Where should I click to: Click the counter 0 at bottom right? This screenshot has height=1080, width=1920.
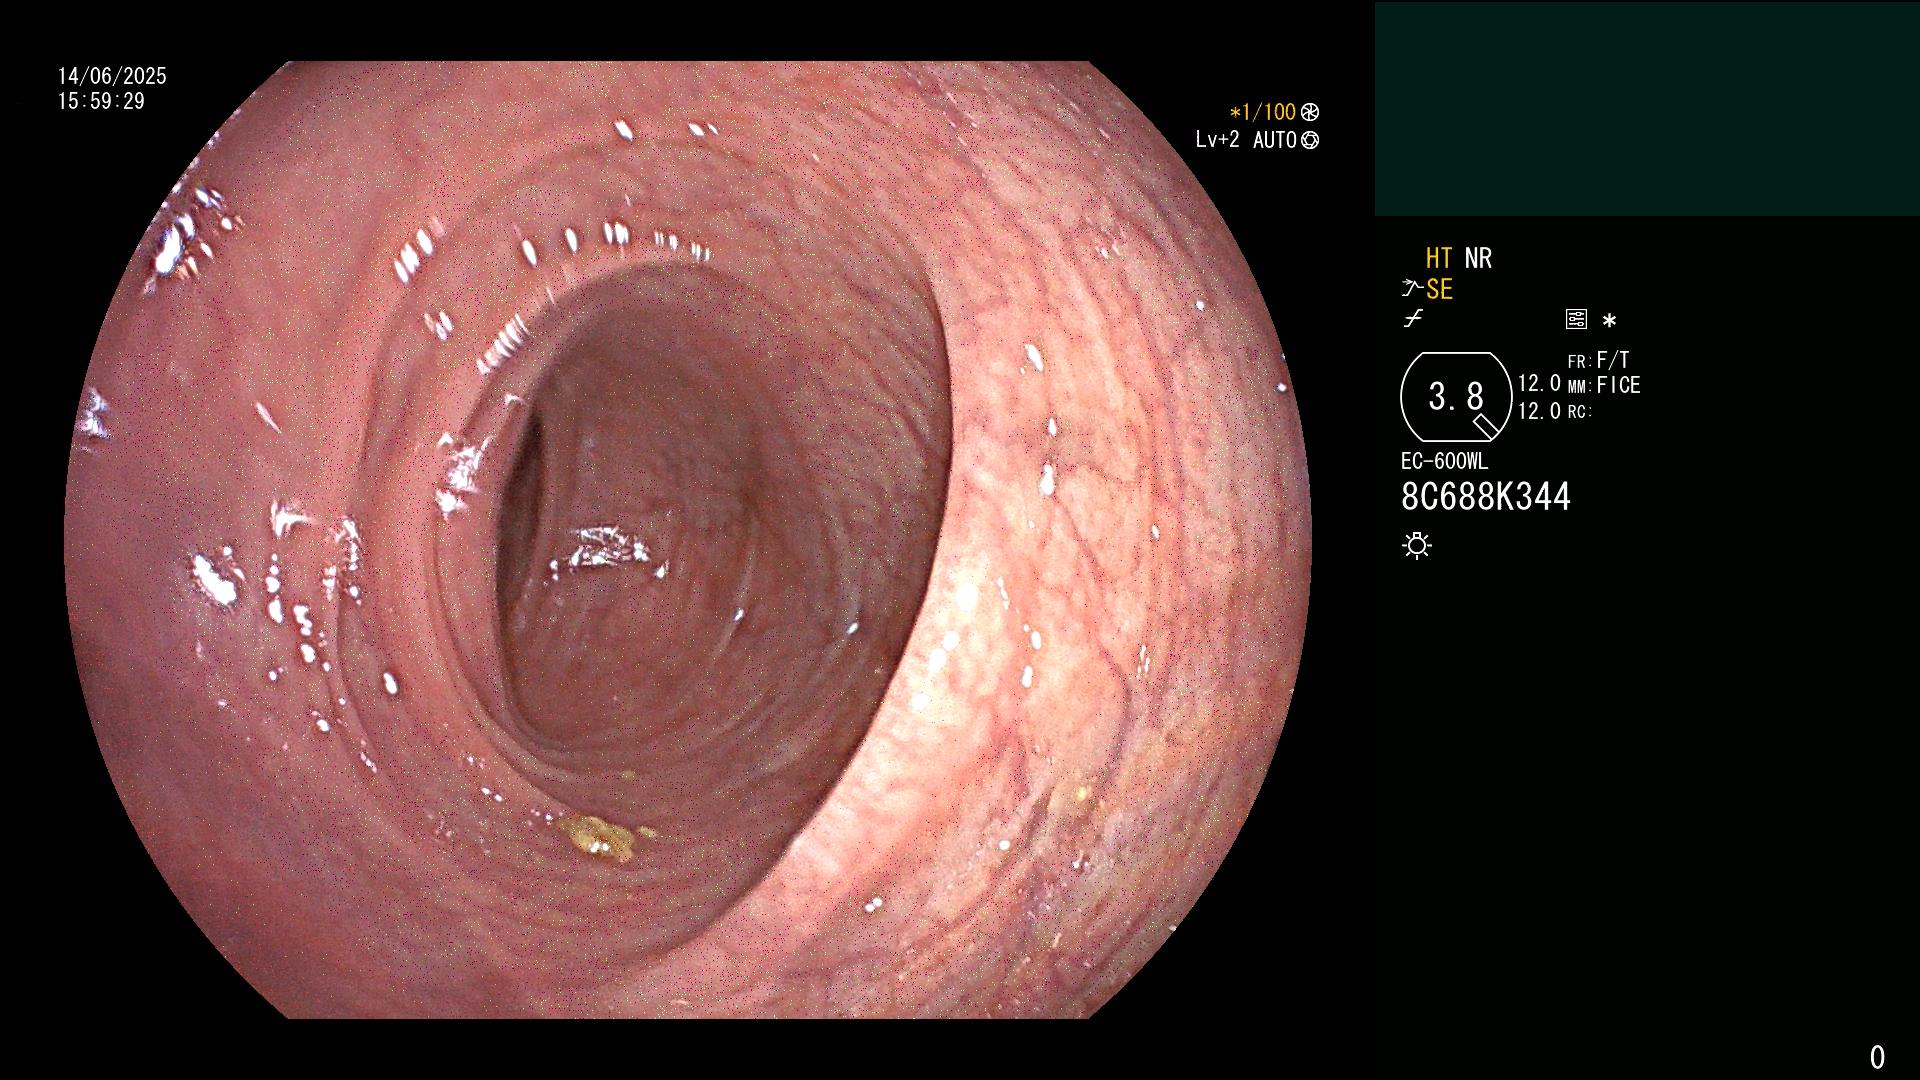pos(1877,1057)
